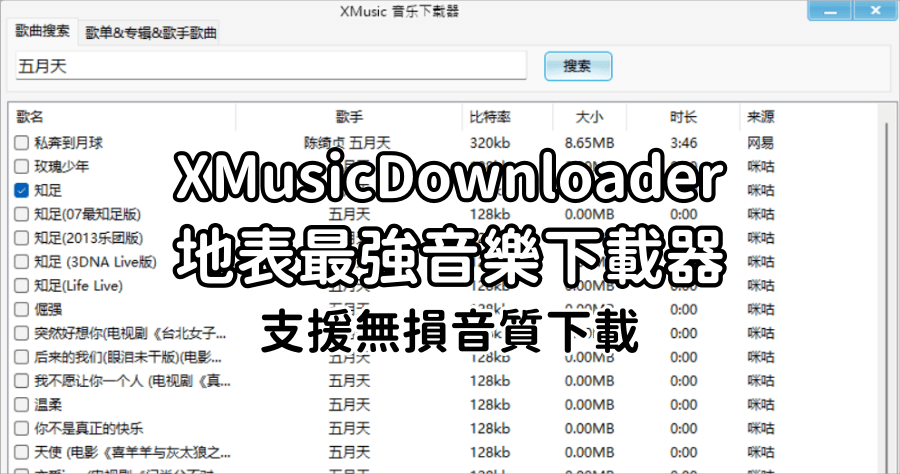Screen dimensions: 900x474
Task: Open the 歌单&专辑&歌手歌曲 tab
Action: pos(151,33)
